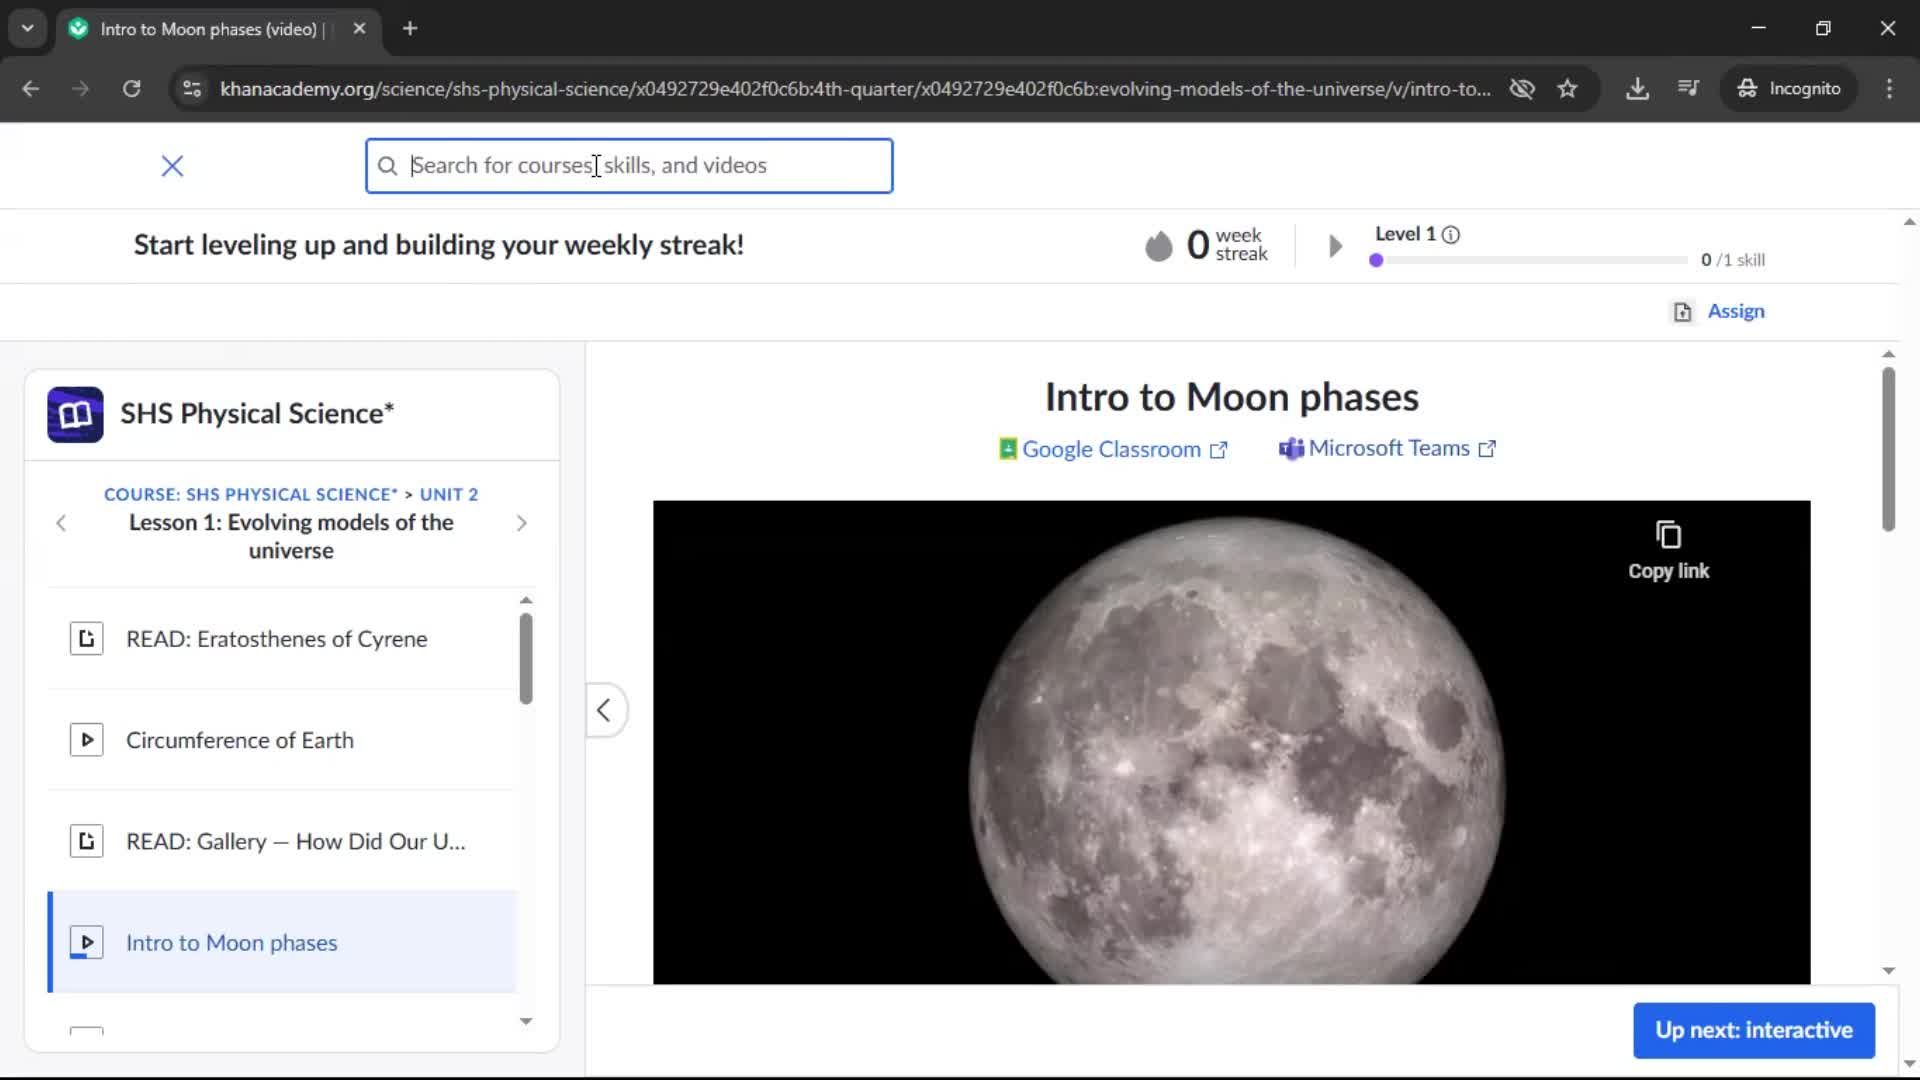Open the SHS Physical Science* course title
The height and width of the screenshot is (1080, 1920).
[x=257, y=413]
